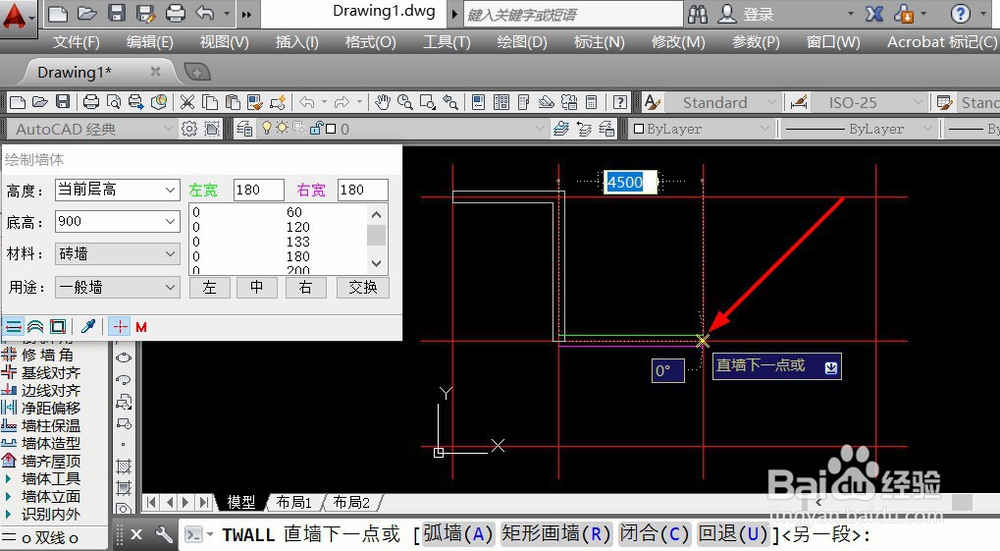The image size is (1000, 551).
Task: Click the Plot (print) icon in standard toolbar
Action: pyautogui.click(x=91, y=102)
